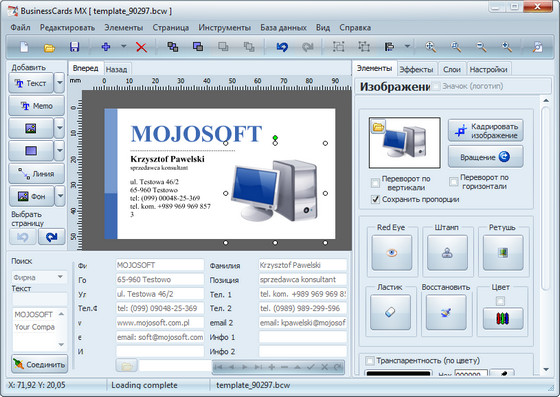The height and width of the screenshot is (397, 560).
Task: Click the Восстановить restore tool
Action: click(x=446, y=312)
